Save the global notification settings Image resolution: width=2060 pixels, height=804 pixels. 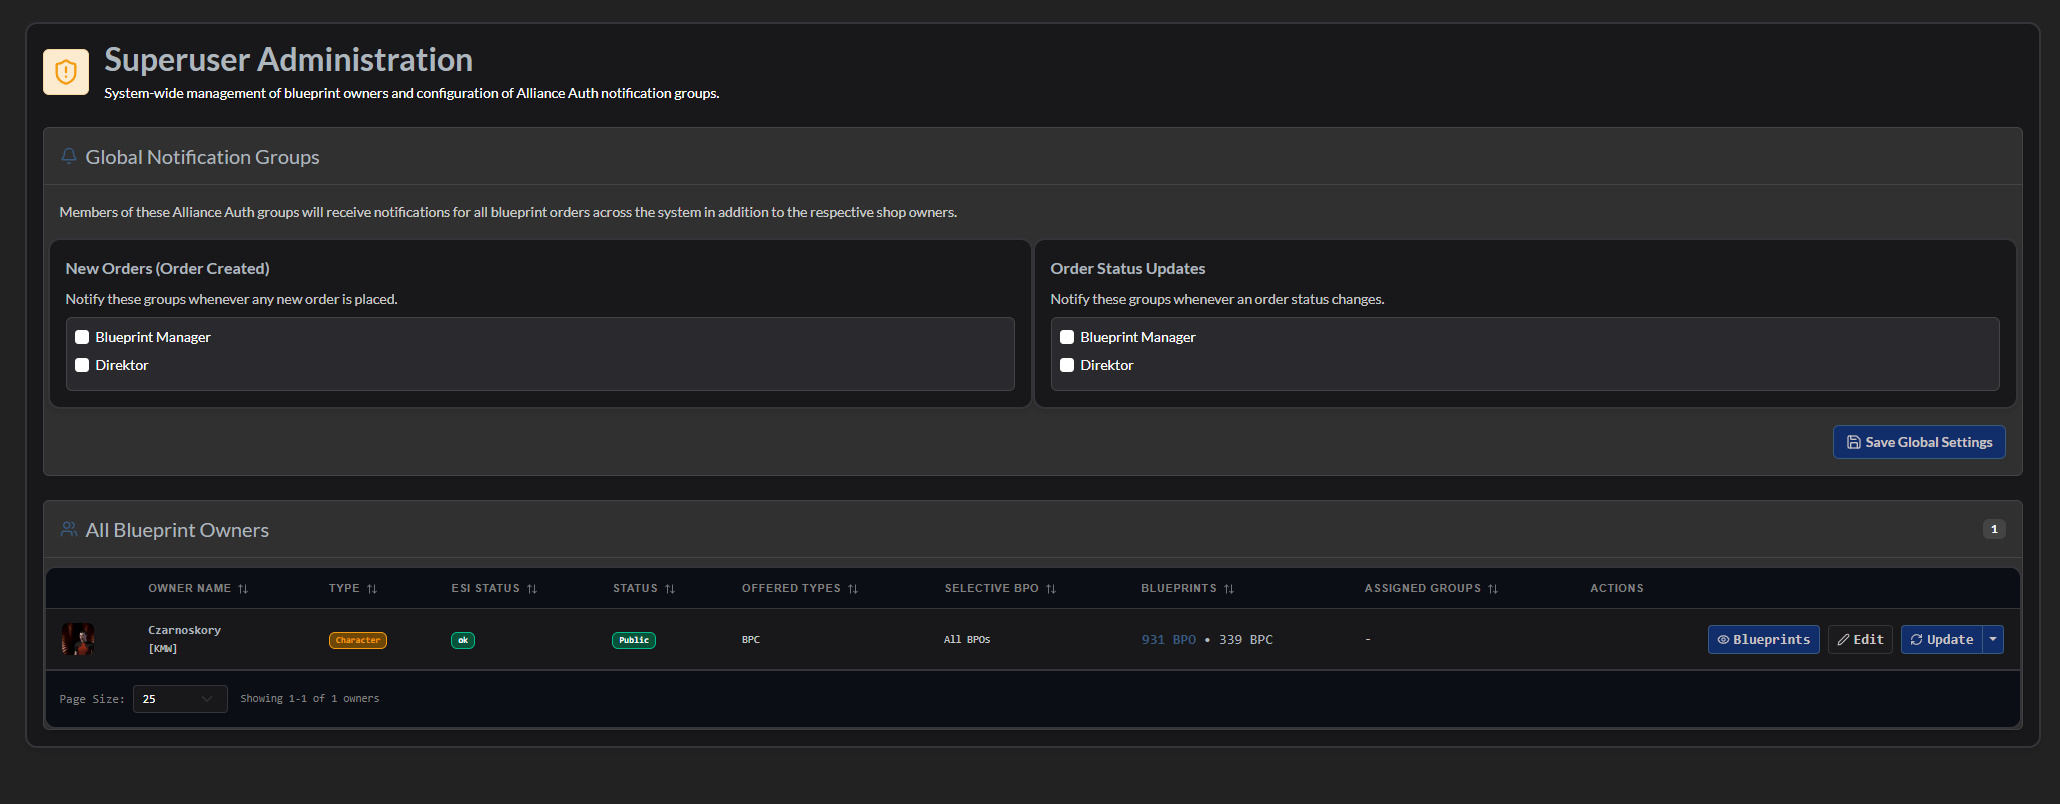point(1919,442)
